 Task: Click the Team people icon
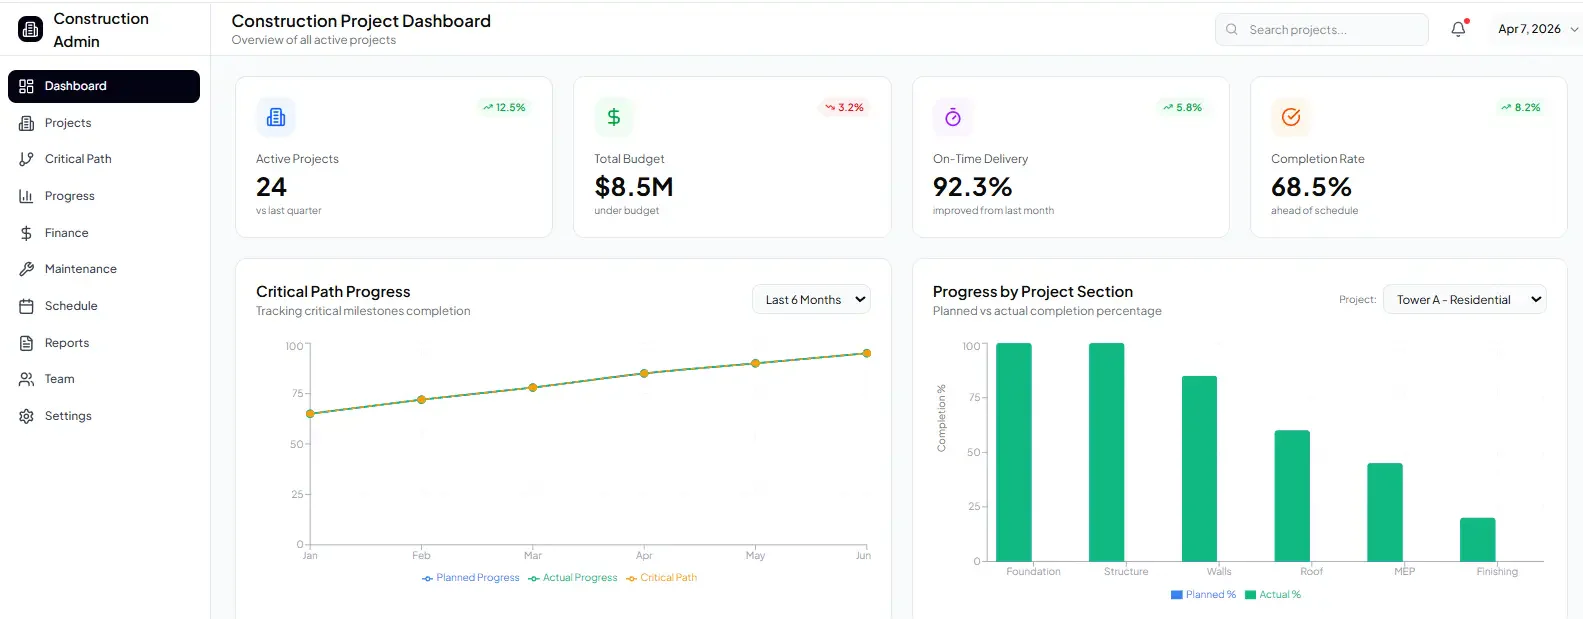(26, 379)
